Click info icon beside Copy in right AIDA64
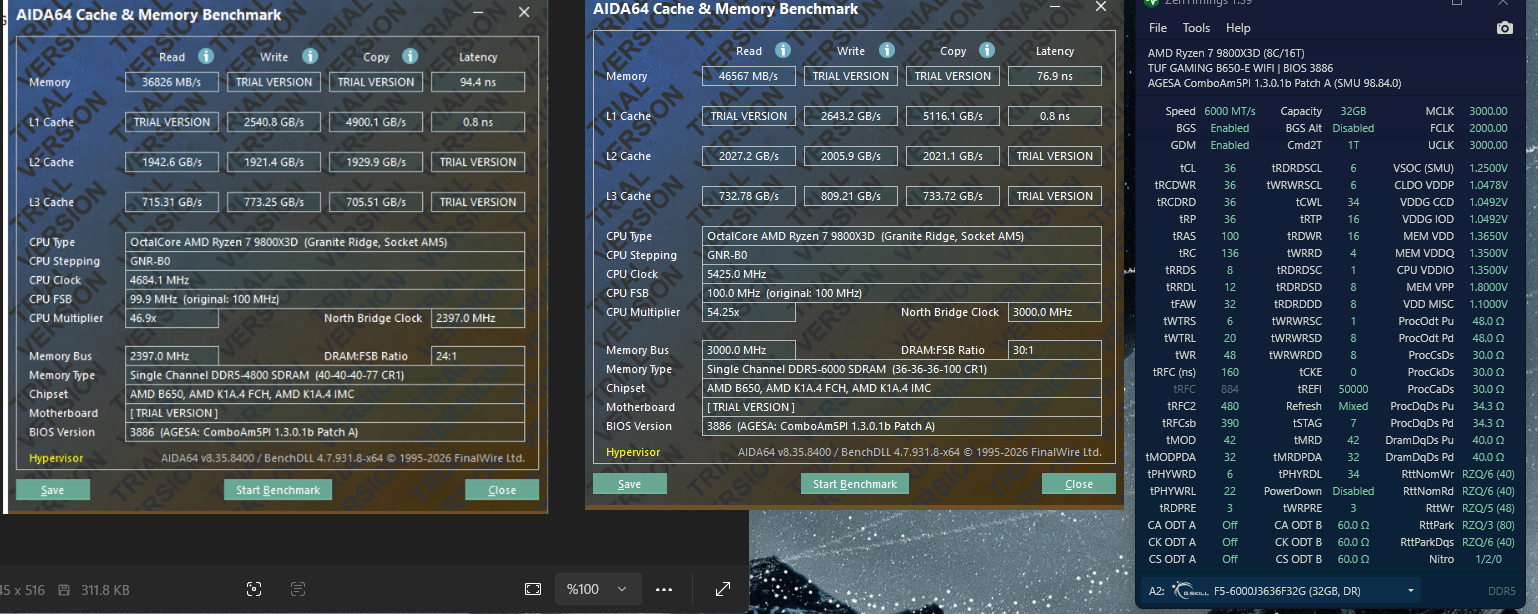The height and width of the screenshot is (614, 1538). pos(987,51)
